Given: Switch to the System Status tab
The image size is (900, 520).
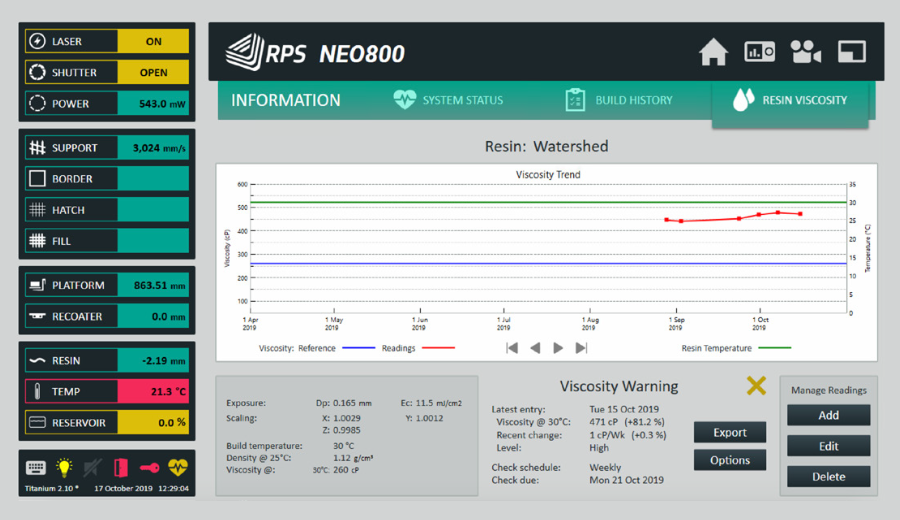Looking at the screenshot, I should (448, 100).
